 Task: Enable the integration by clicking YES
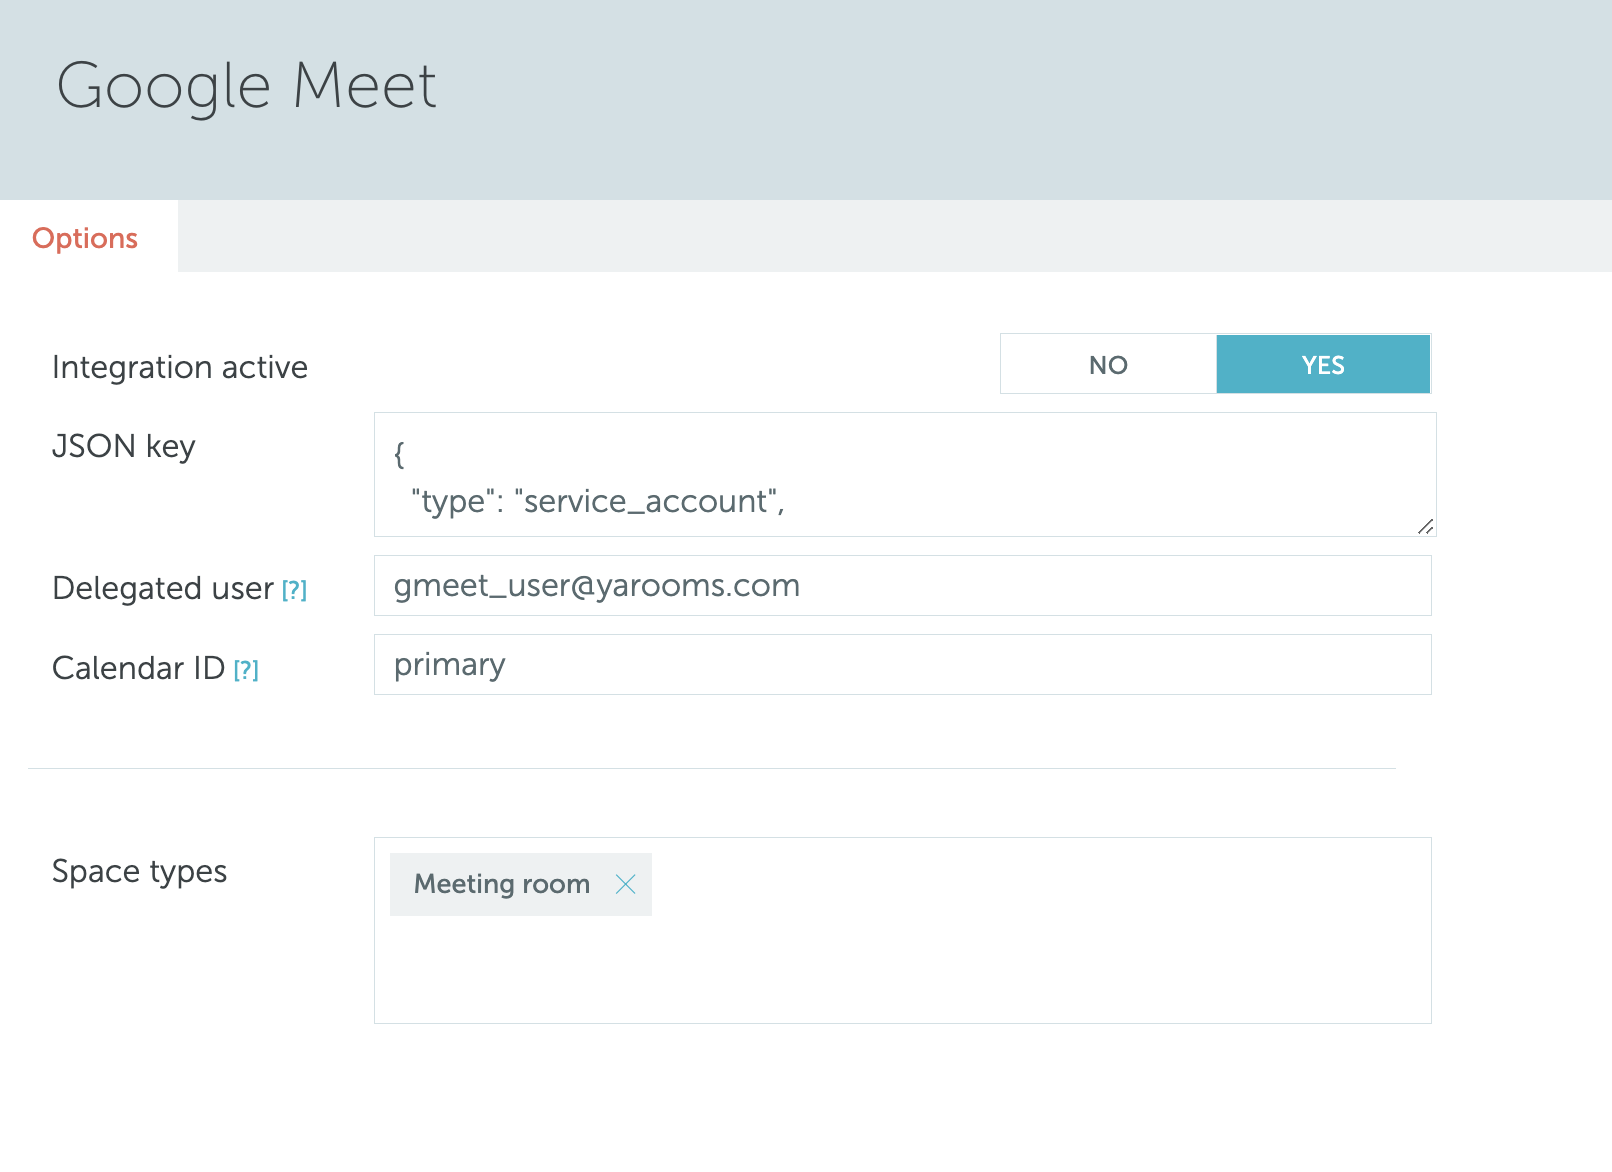1322,364
